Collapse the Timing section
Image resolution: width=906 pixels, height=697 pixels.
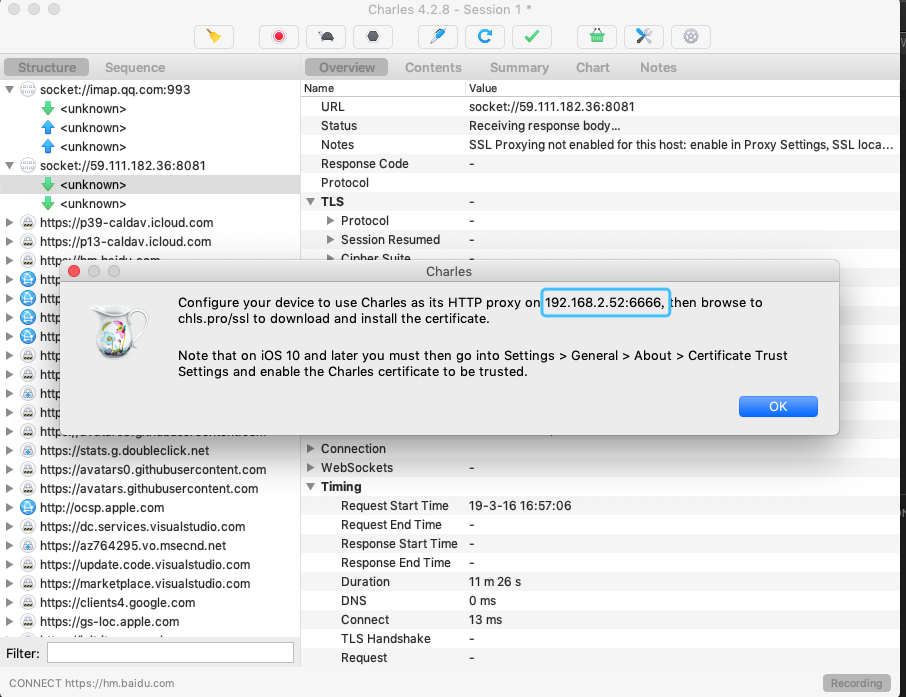(x=311, y=487)
